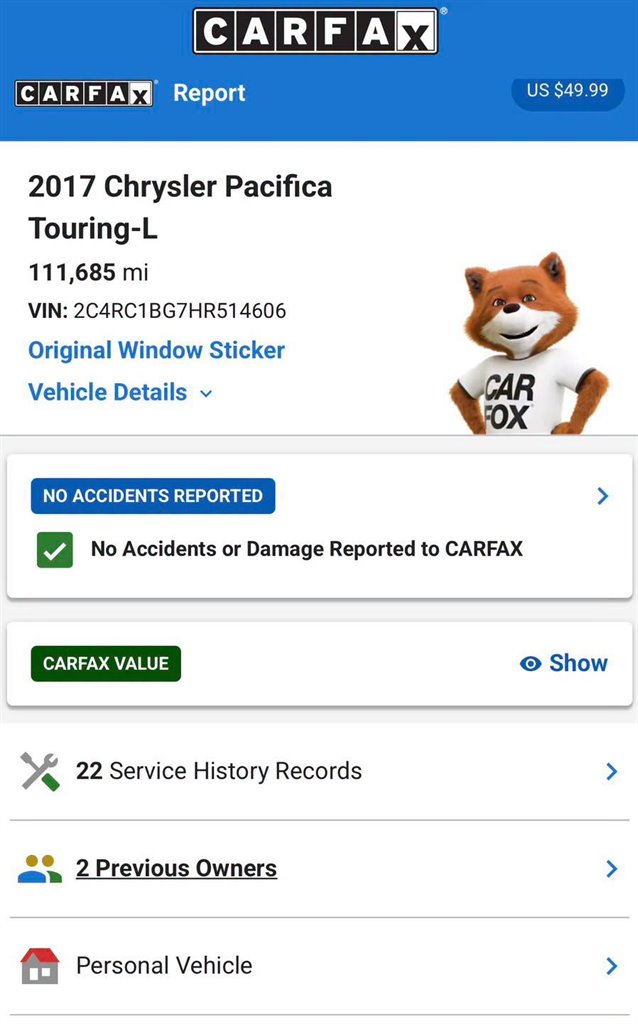The image size is (638, 1024).
Task: Click the US $49.99 price button
Action: click(567, 91)
